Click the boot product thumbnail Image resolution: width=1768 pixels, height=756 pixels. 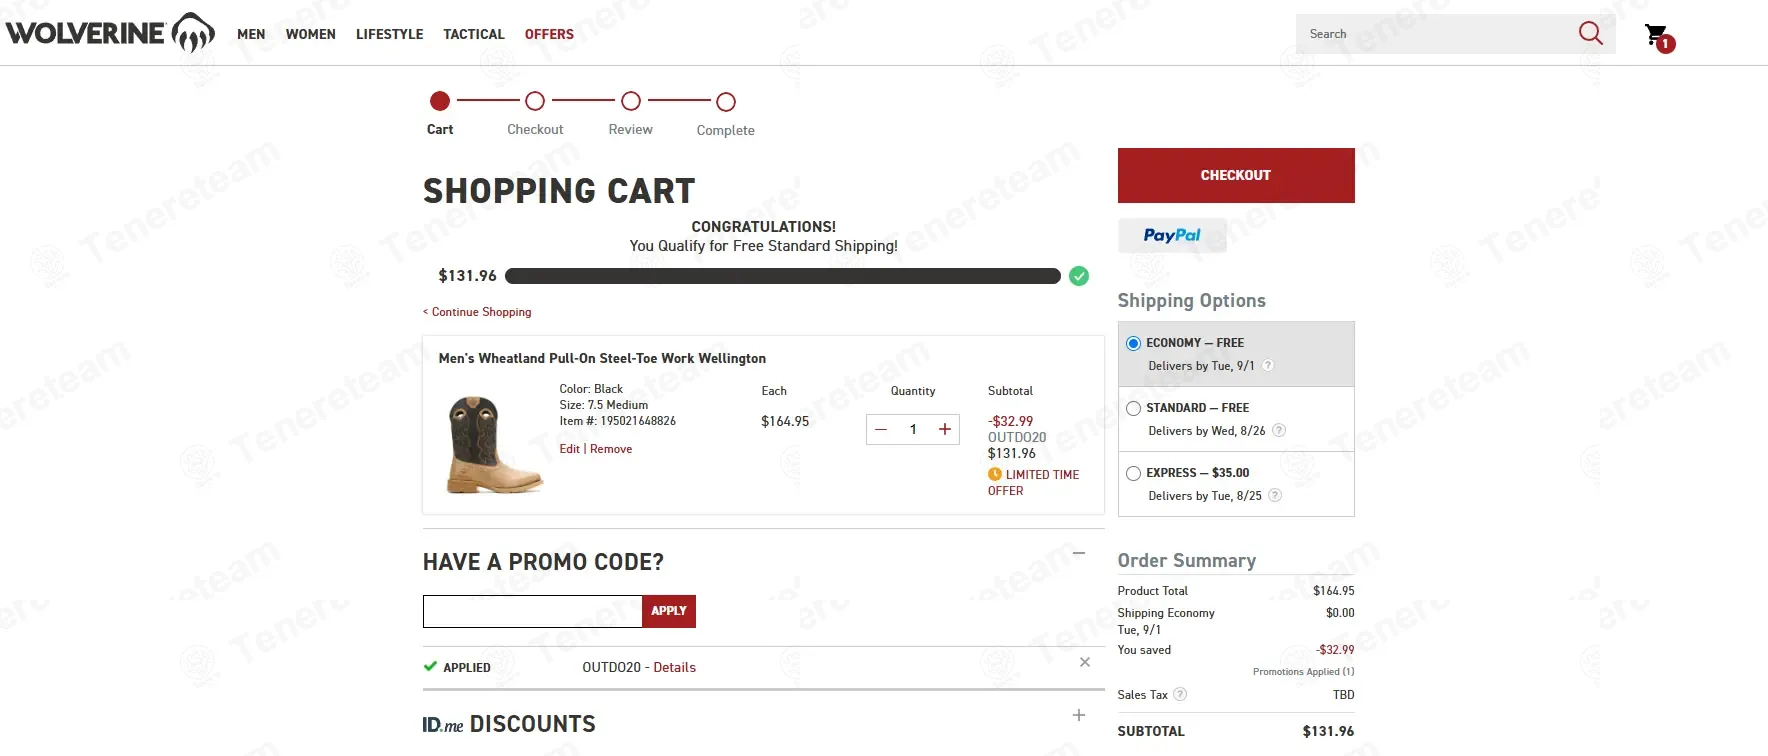(x=494, y=445)
